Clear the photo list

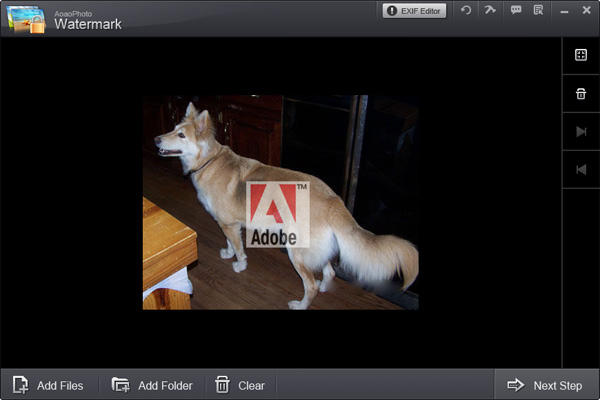tap(240, 385)
